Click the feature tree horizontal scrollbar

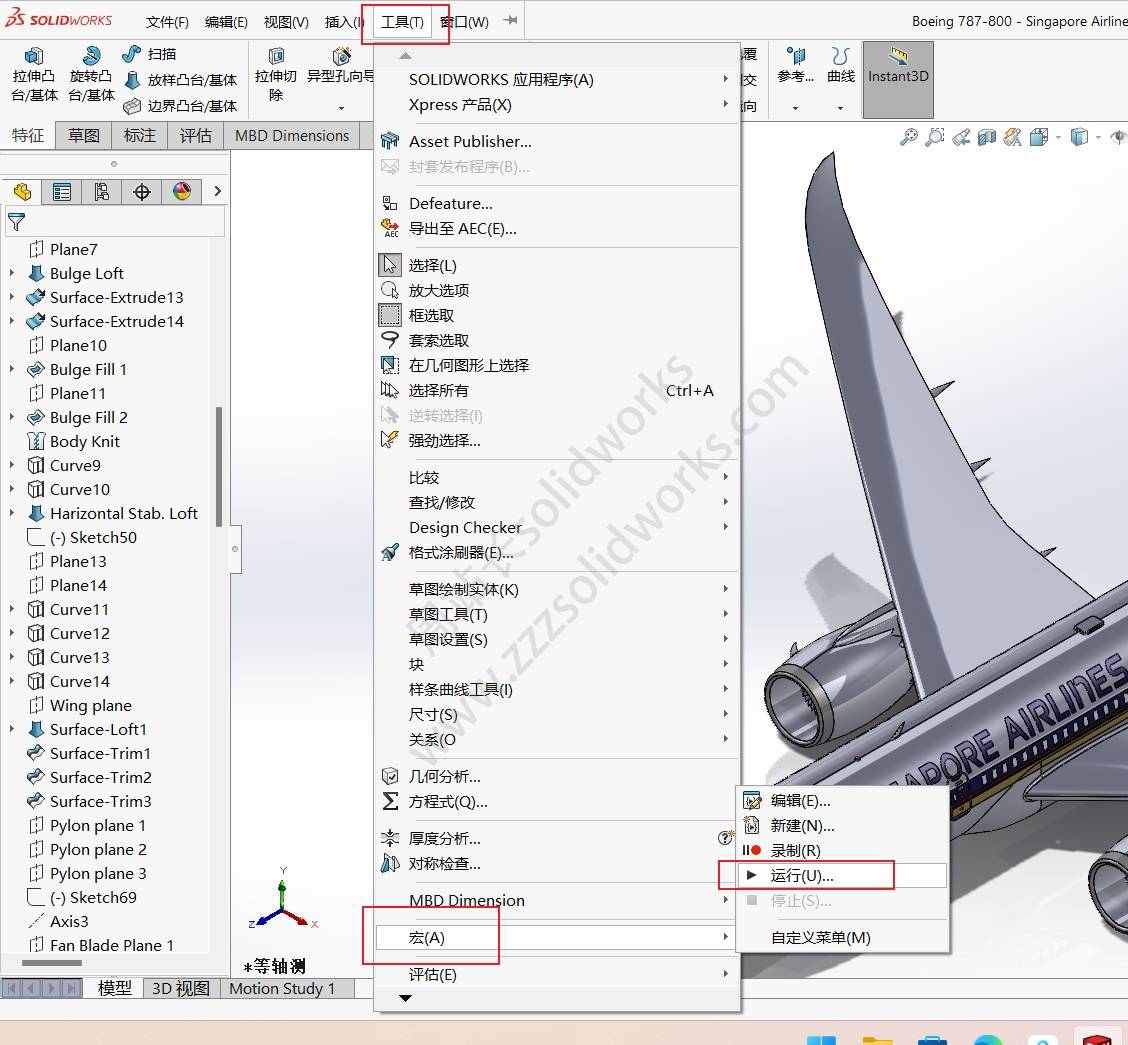tap(52, 963)
